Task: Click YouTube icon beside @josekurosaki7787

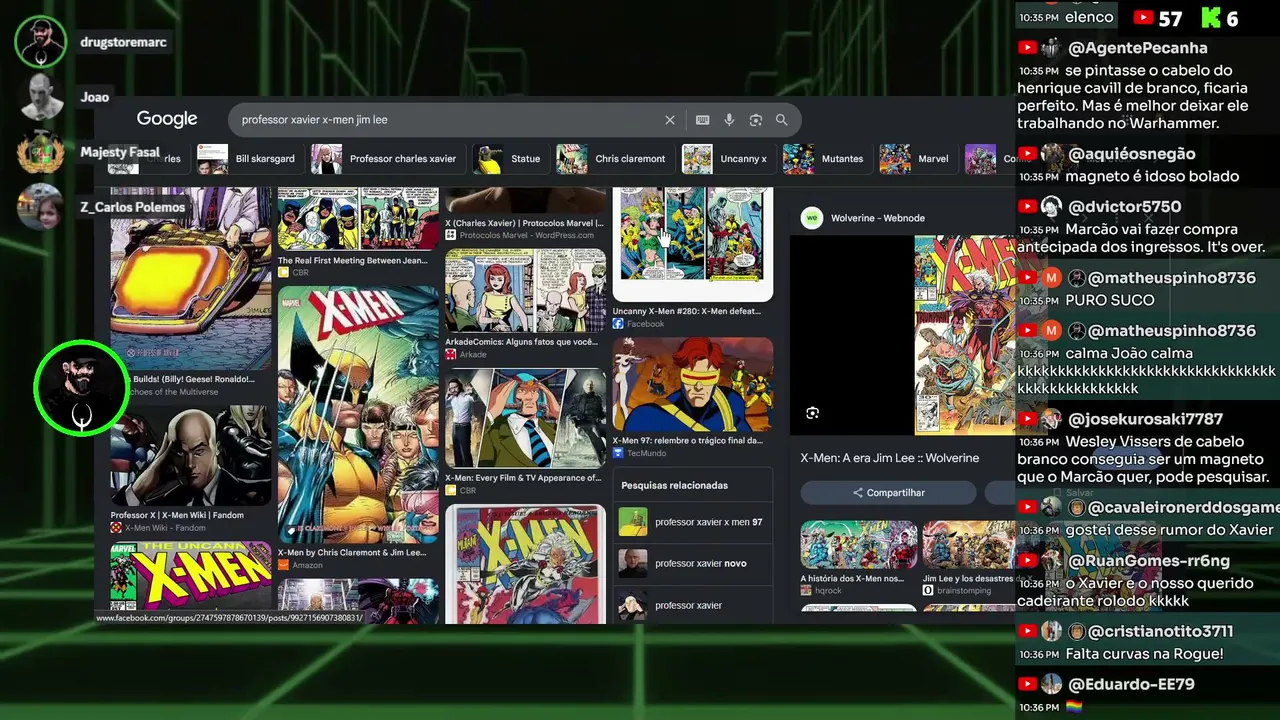Action: pyautogui.click(x=1027, y=419)
